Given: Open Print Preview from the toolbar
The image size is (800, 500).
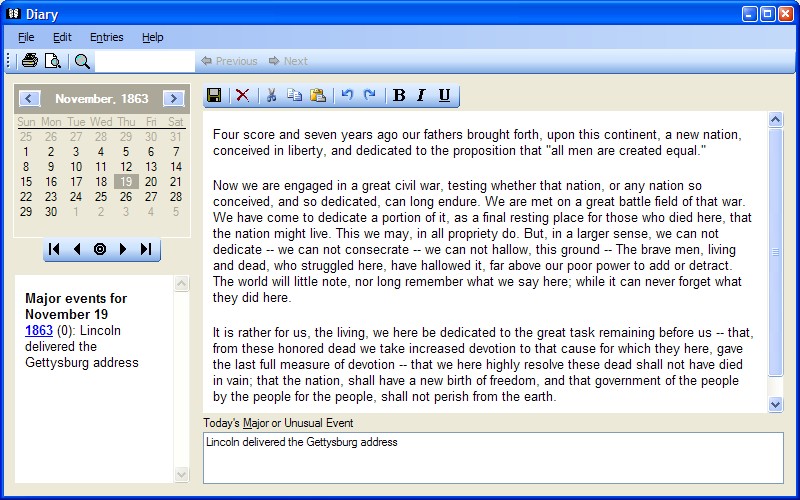Looking at the screenshot, I should pos(52,61).
